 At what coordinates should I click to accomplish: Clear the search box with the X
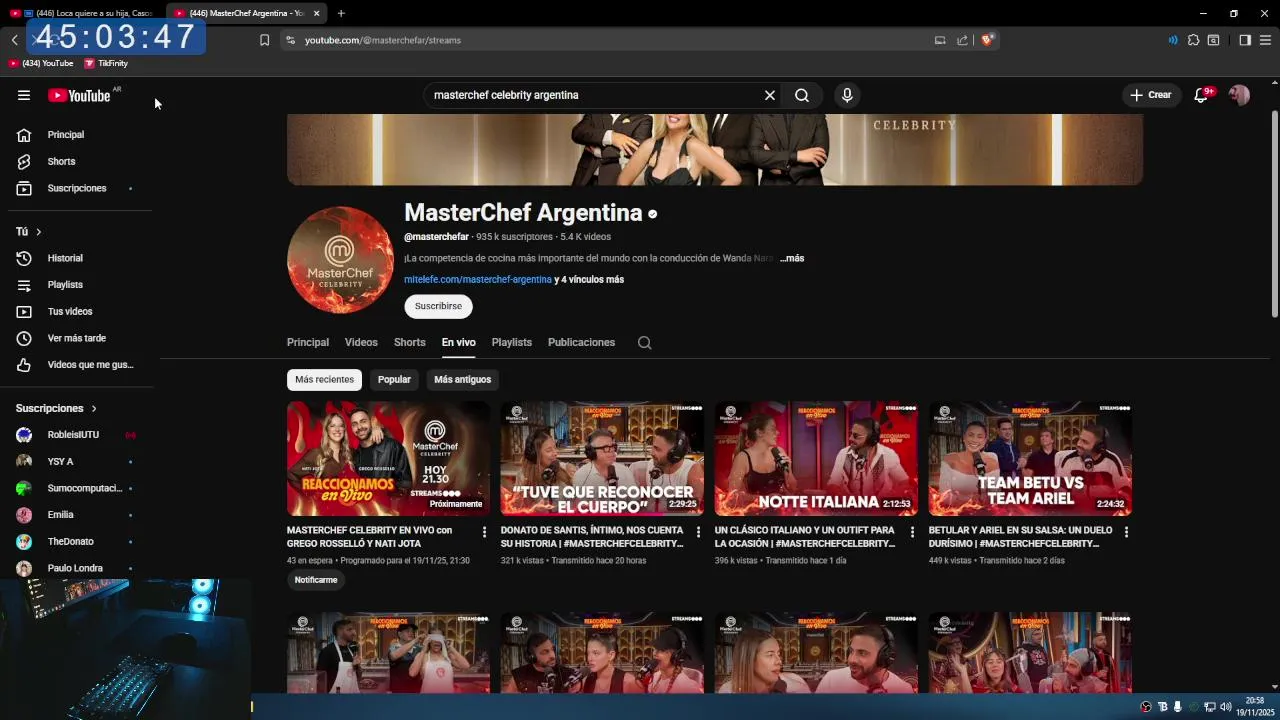click(x=770, y=95)
